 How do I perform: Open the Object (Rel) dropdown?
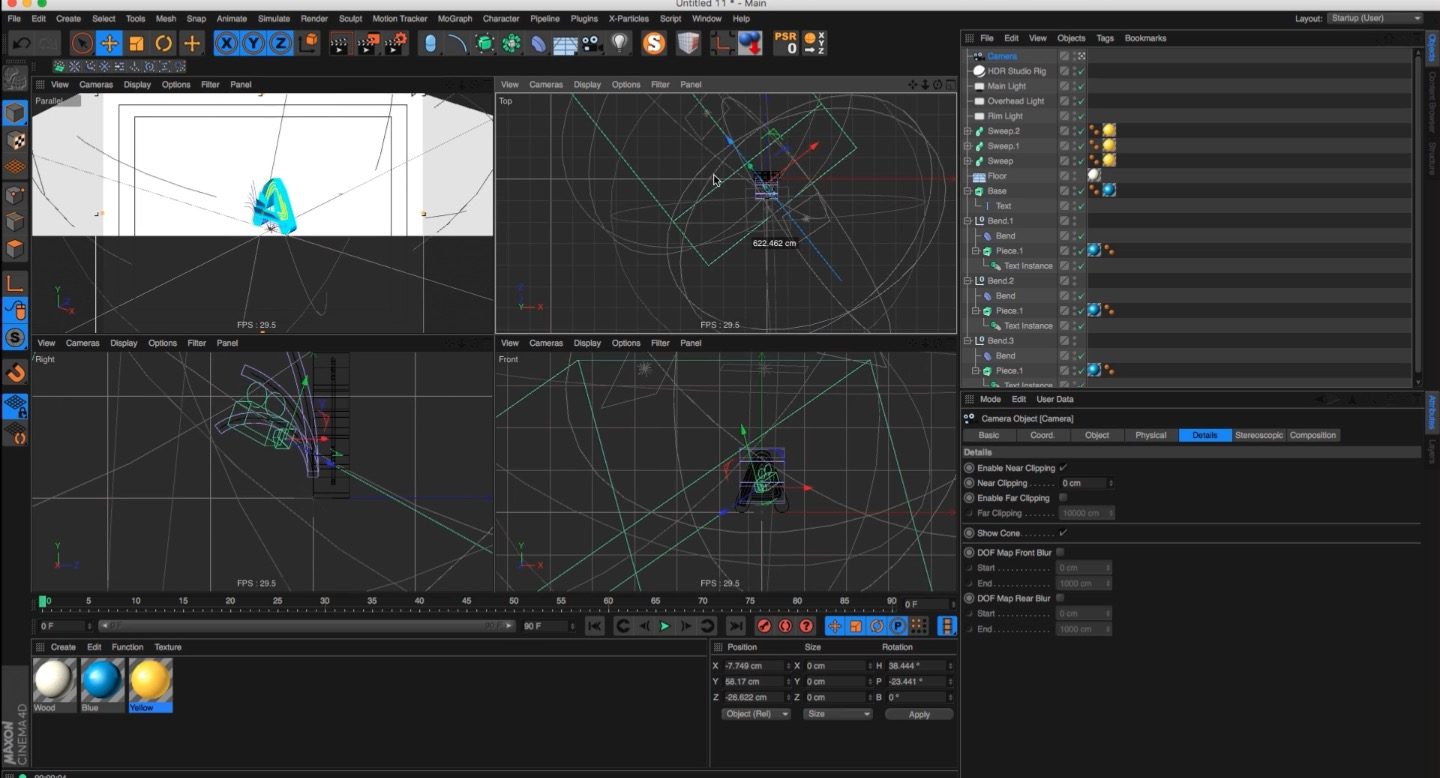pyautogui.click(x=756, y=714)
